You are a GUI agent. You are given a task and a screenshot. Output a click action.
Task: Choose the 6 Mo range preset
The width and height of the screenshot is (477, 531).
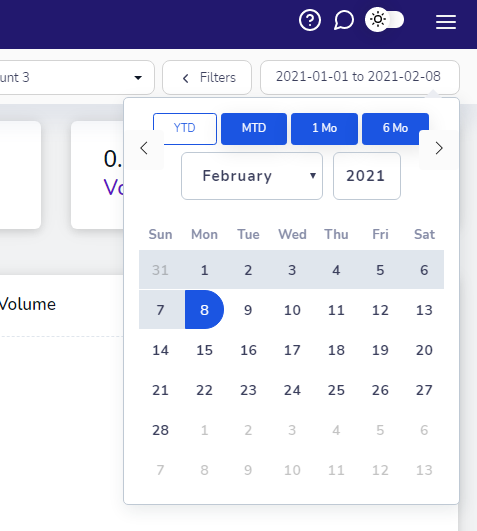click(x=395, y=128)
